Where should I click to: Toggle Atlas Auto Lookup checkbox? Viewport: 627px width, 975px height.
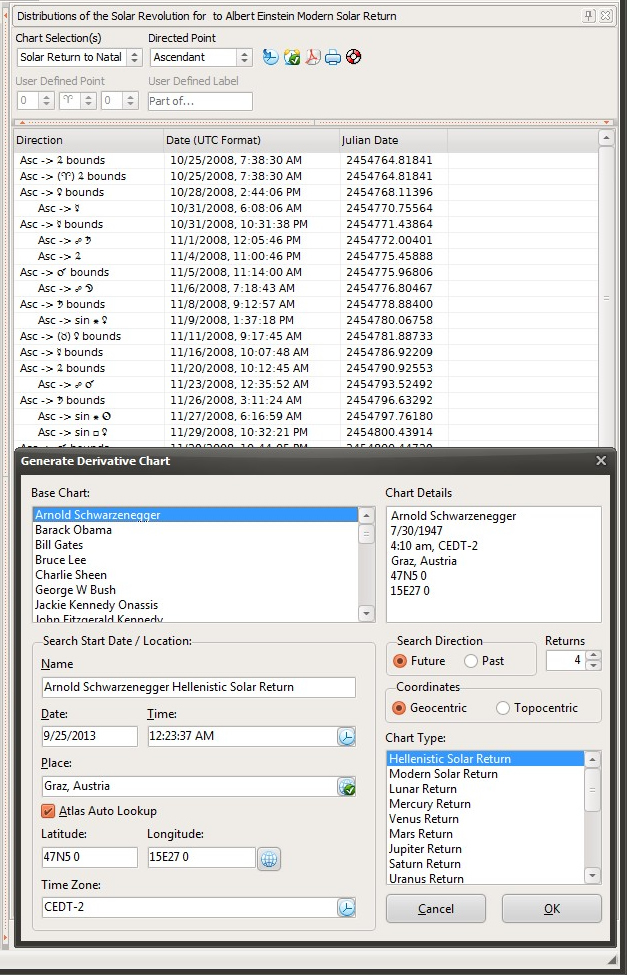coord(48,811)
